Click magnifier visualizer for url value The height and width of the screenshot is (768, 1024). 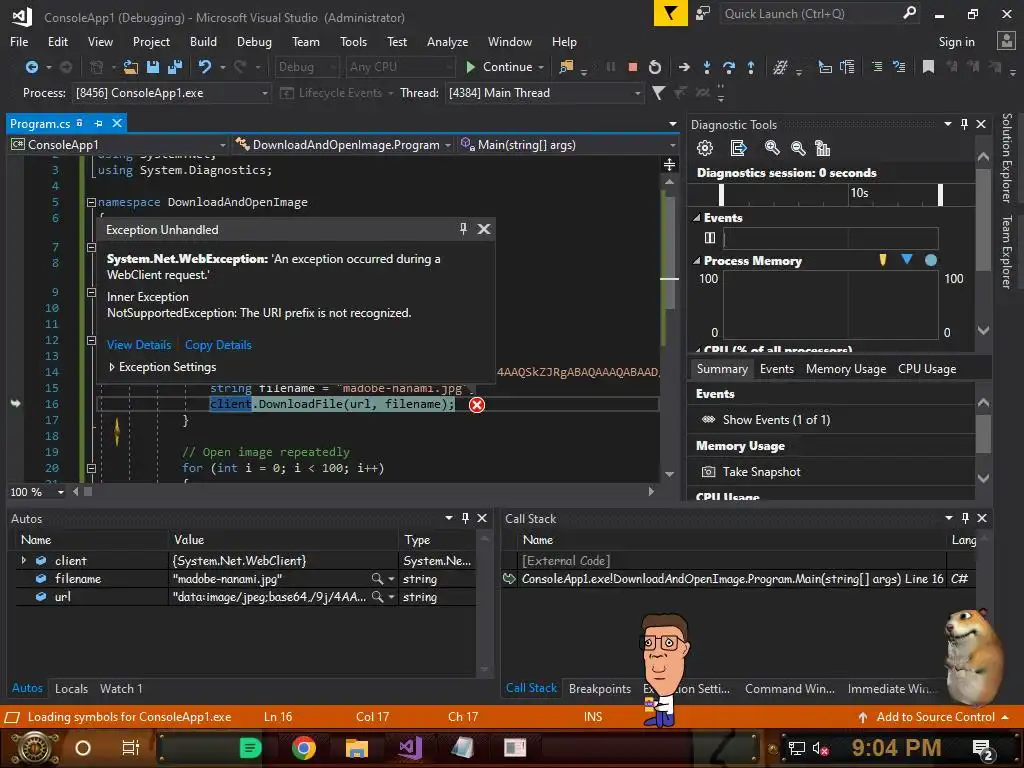pyautogui.click(x=377, y=596)
